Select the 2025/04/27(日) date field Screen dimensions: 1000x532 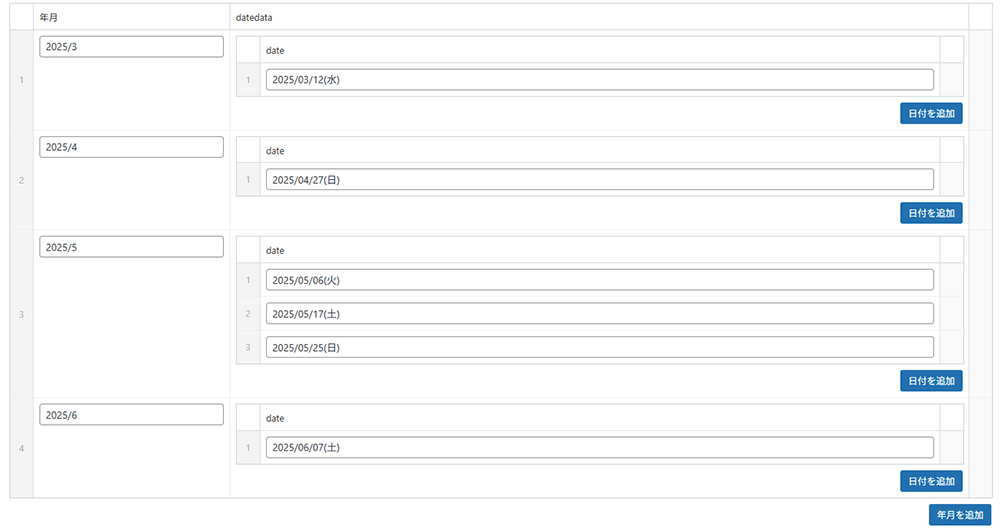(x=599, y=180)
